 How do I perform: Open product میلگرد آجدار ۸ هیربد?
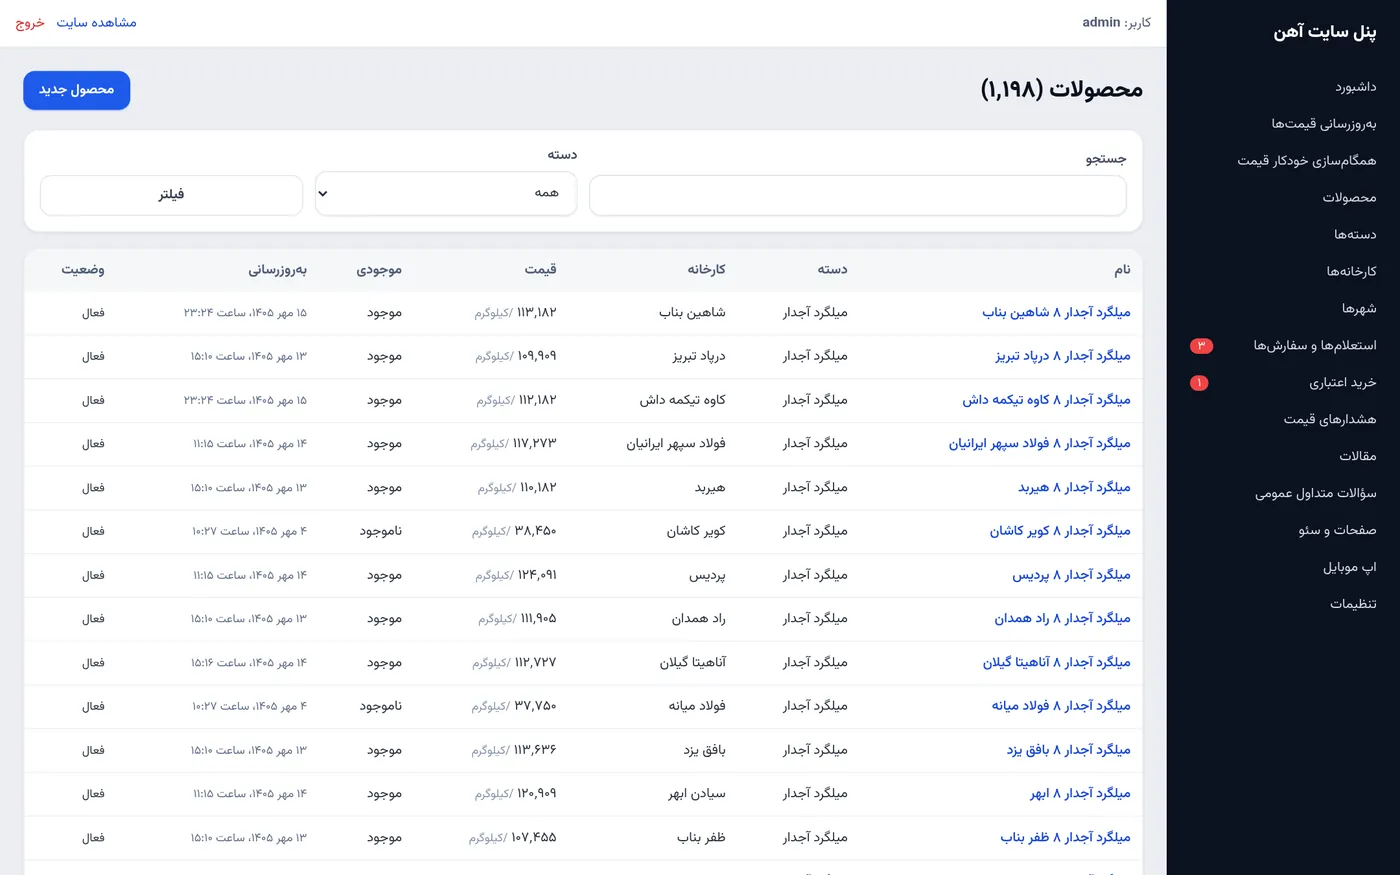[1074, 488]
